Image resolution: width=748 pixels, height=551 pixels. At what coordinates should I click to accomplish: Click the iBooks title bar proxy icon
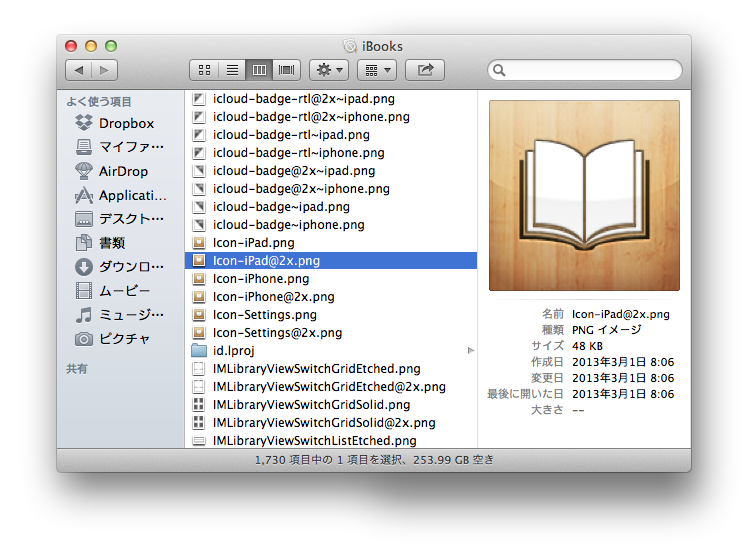pyautogui.click(x=350, y=46)
